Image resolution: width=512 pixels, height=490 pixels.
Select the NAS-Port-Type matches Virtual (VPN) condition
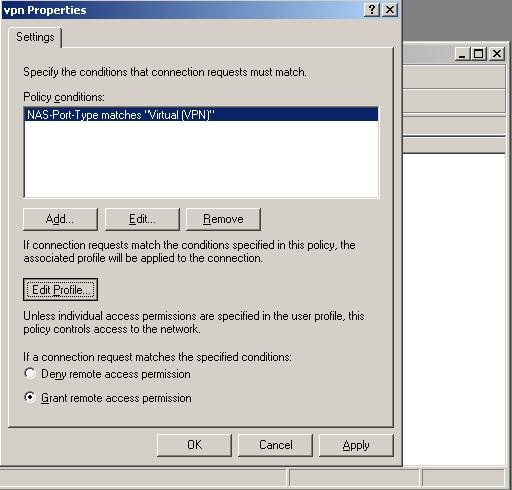tap(201, 115)
